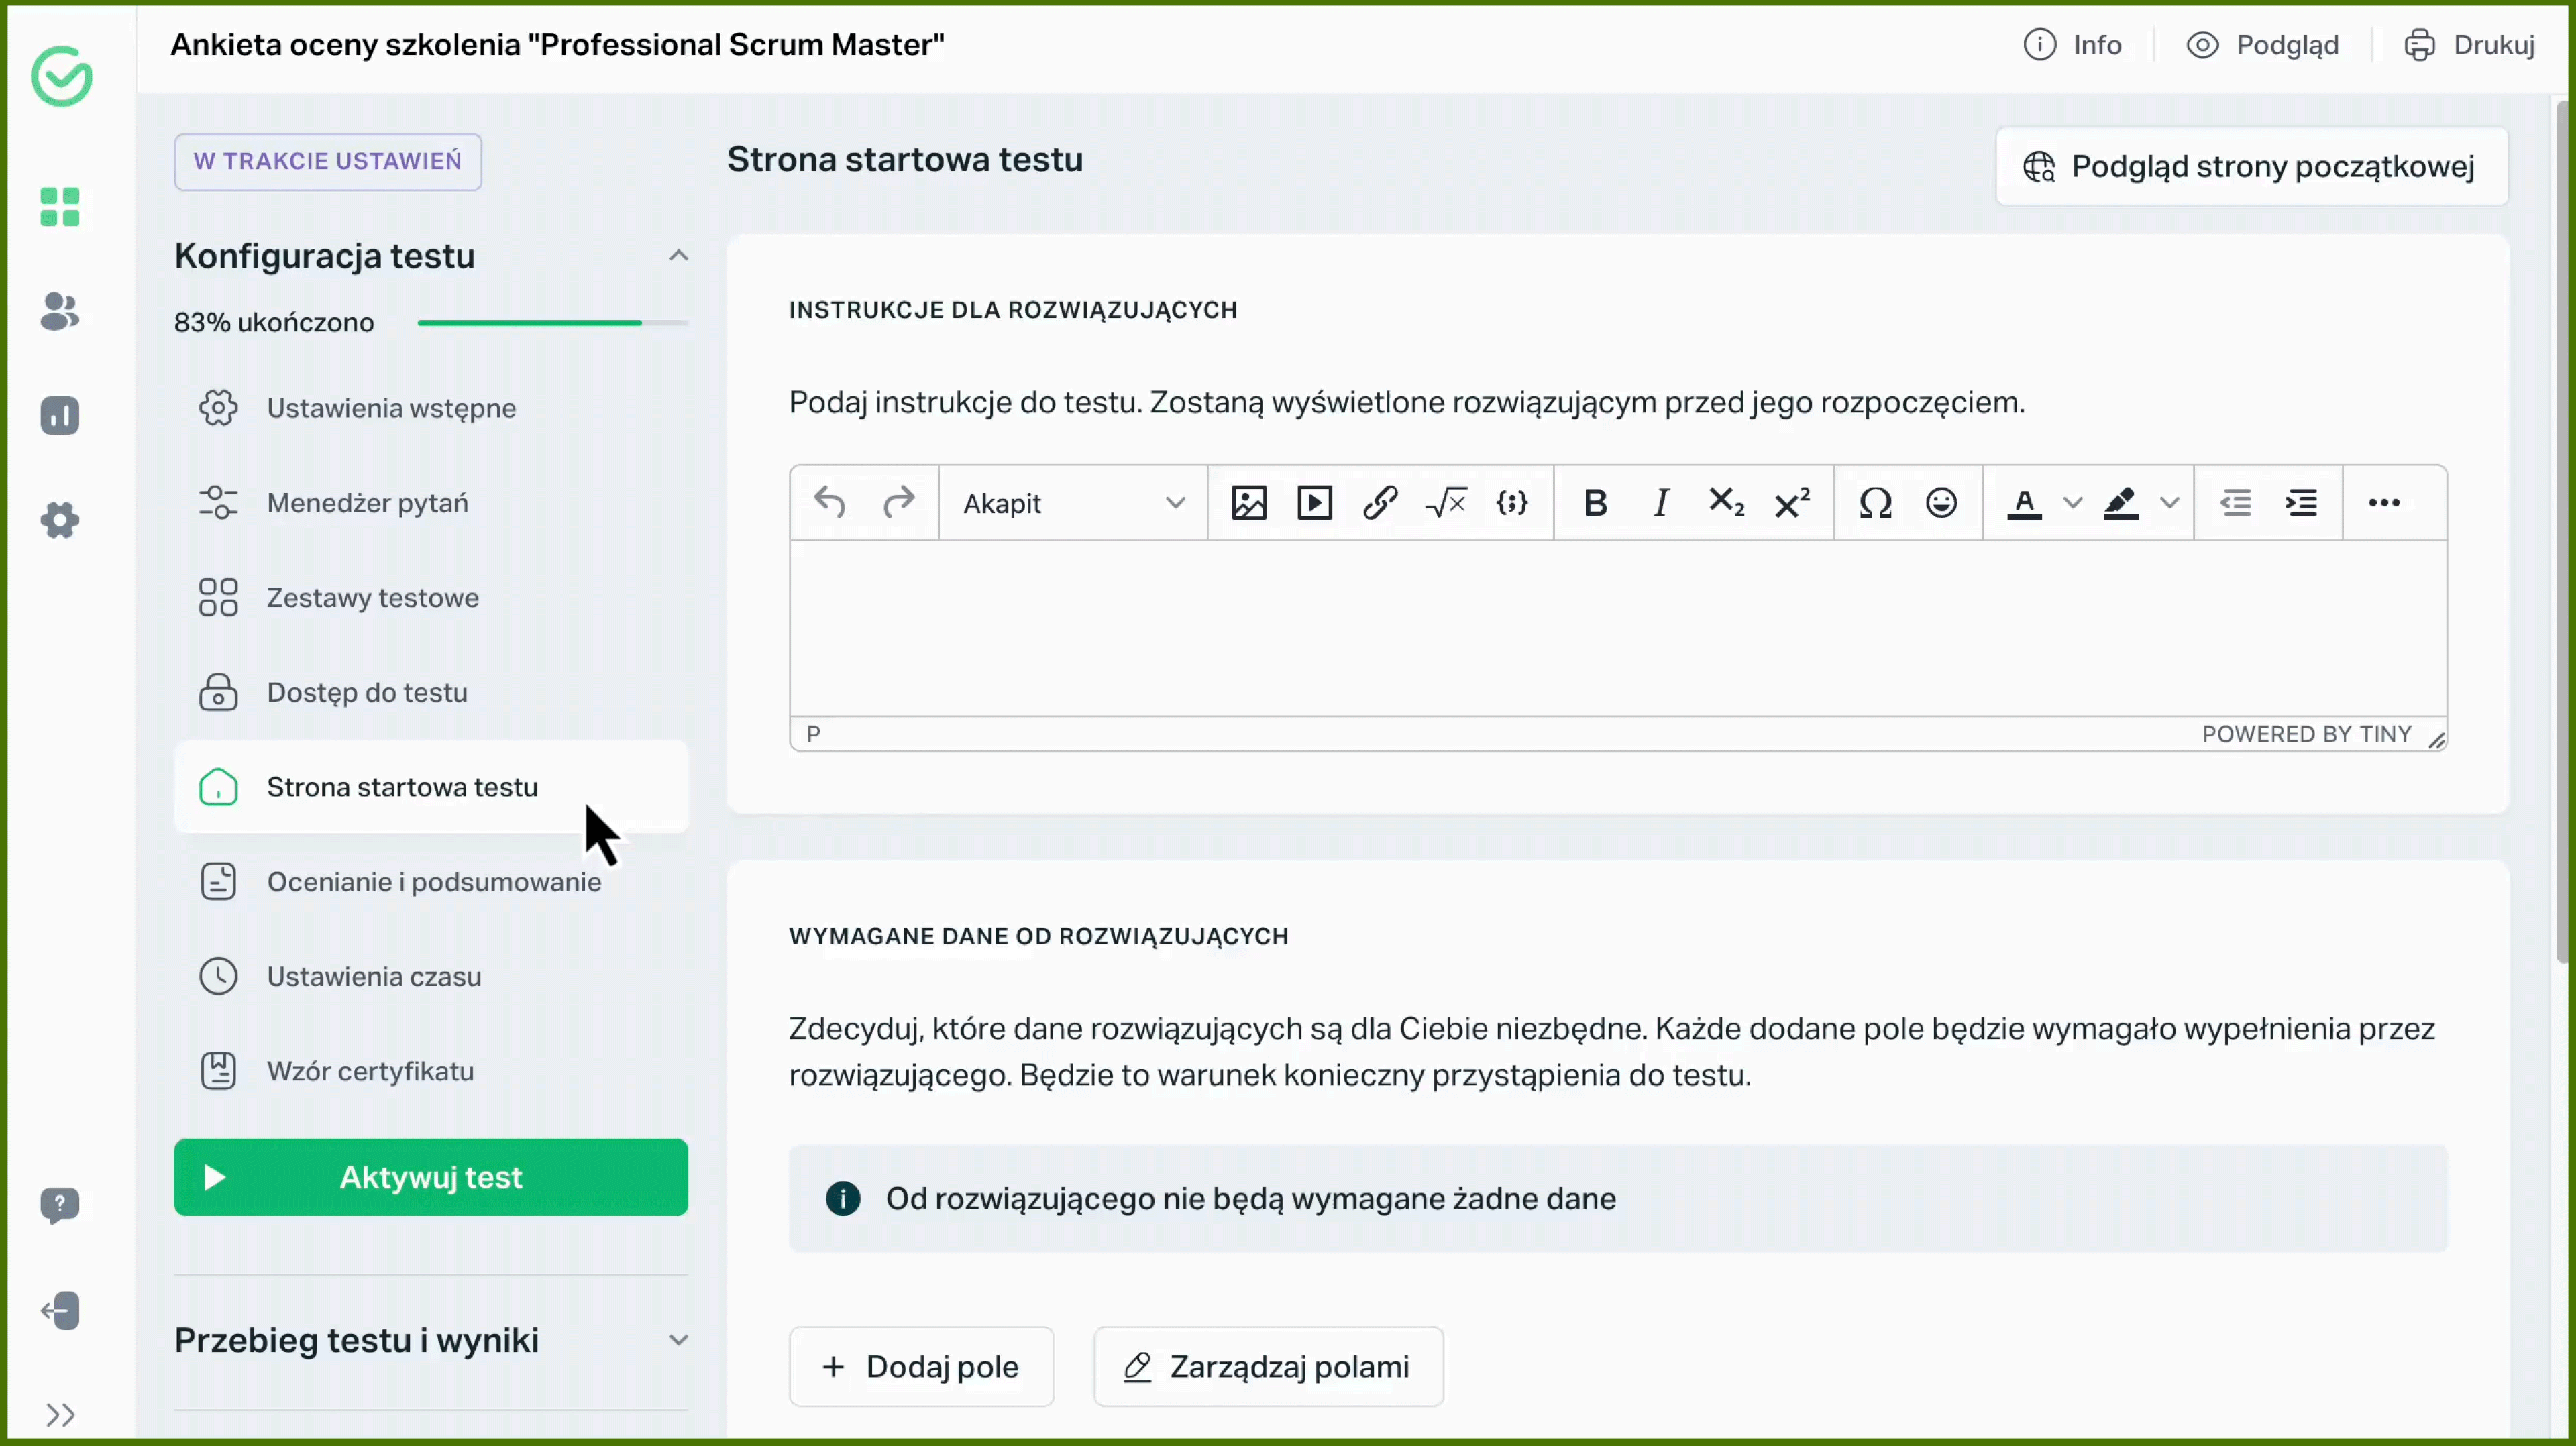Toggle bold formatting
Image resolution: width=2576 pixels, height=1446 pixels.
coord(1595,503)
